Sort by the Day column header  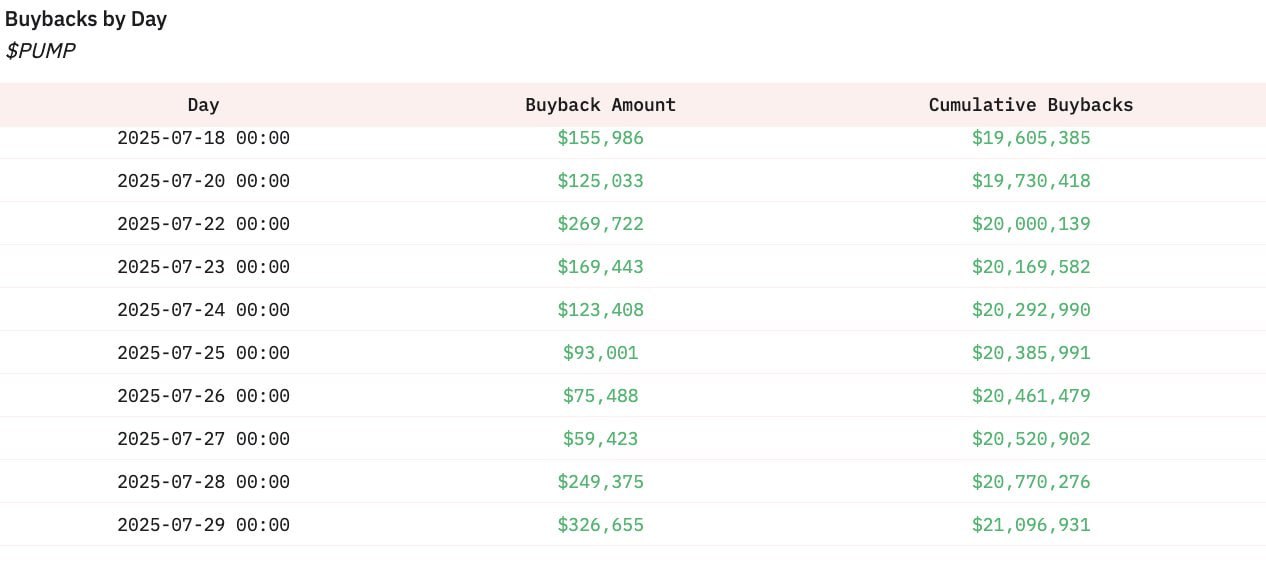(x=203, y=105)
